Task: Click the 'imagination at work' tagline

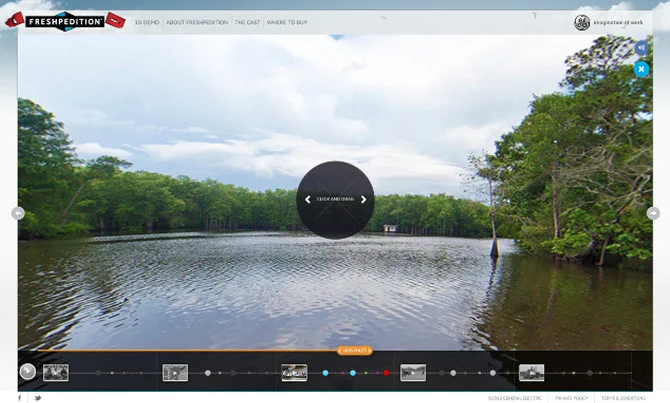Action: point(618,22)
